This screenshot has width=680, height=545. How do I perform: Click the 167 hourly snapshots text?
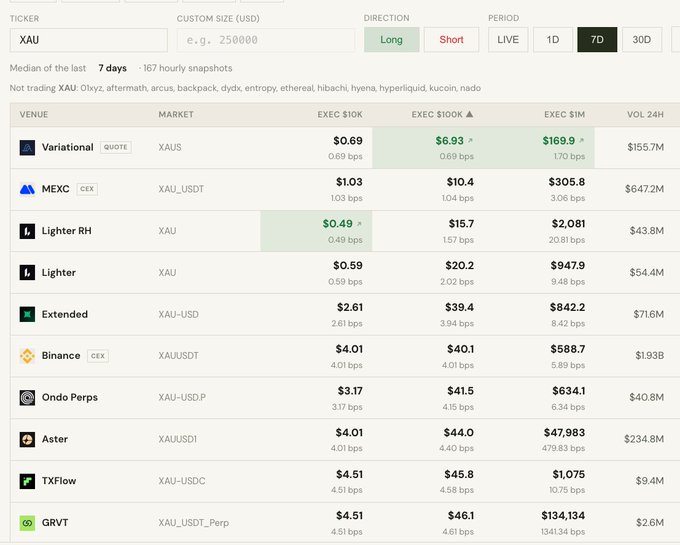click(188, 68)
